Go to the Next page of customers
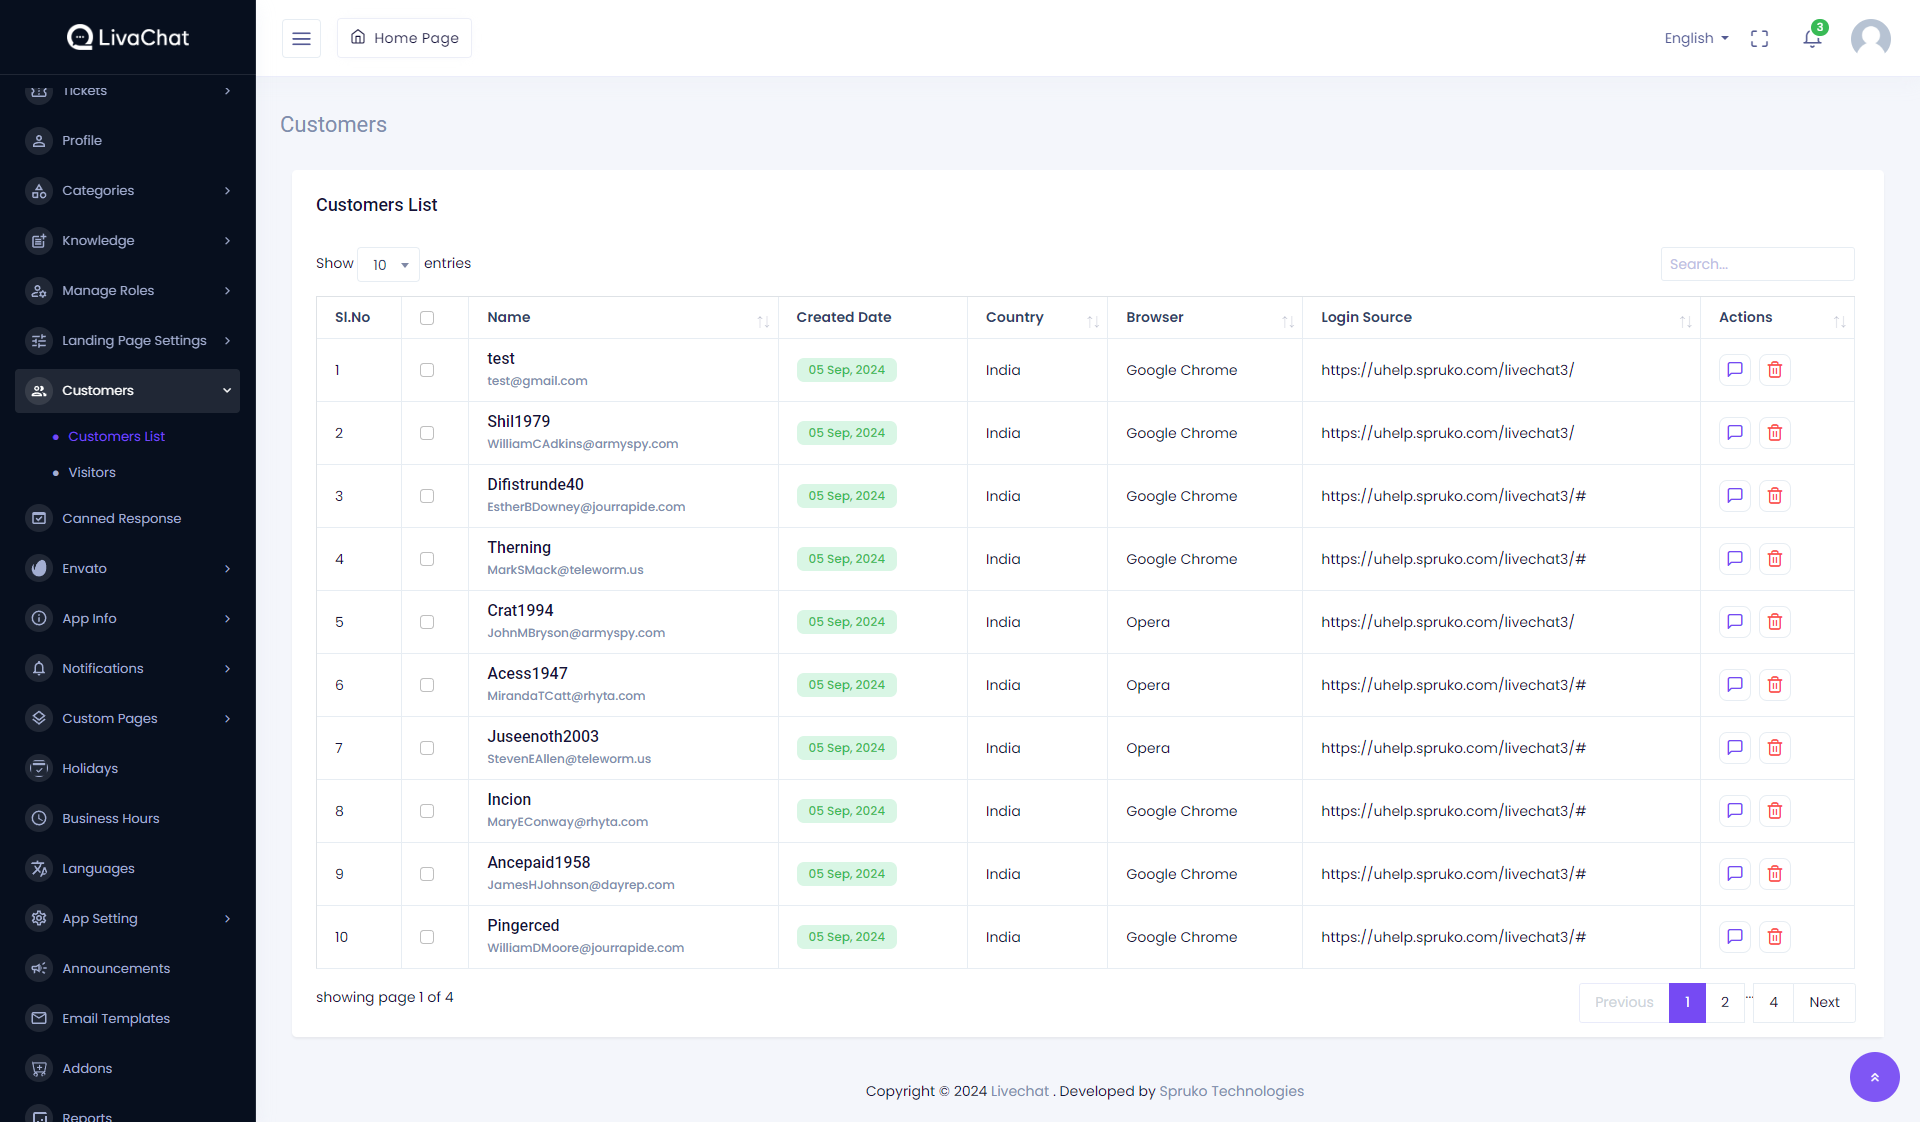This screenshot has width=1920, height=1122. (x=1824, y=1003)
